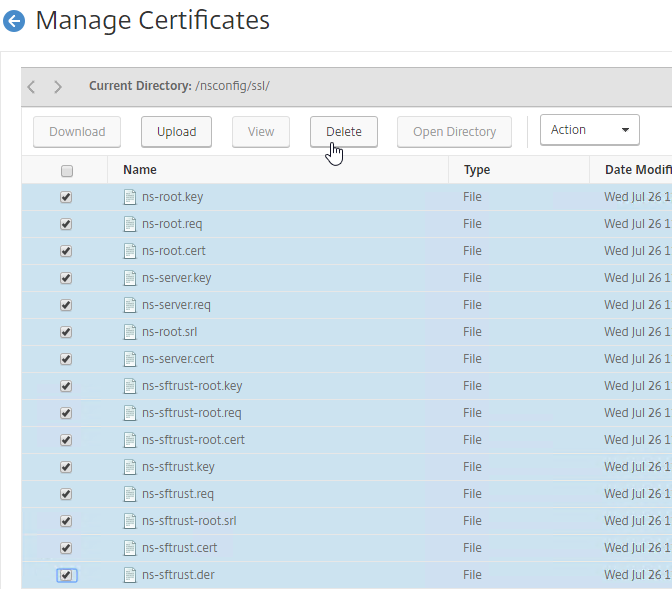
Task: Select the ns-root.key file name
Action: point(173,197)
